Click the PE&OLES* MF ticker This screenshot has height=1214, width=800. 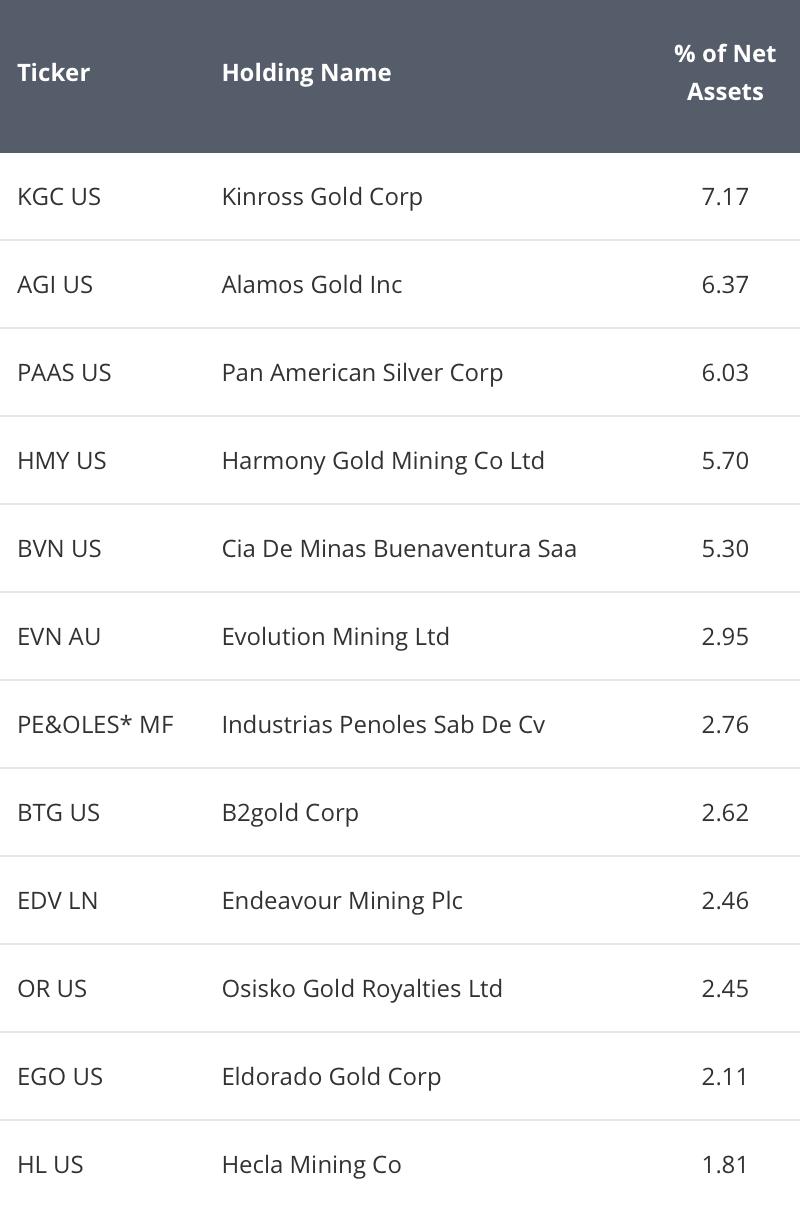(x=95, y=725)
